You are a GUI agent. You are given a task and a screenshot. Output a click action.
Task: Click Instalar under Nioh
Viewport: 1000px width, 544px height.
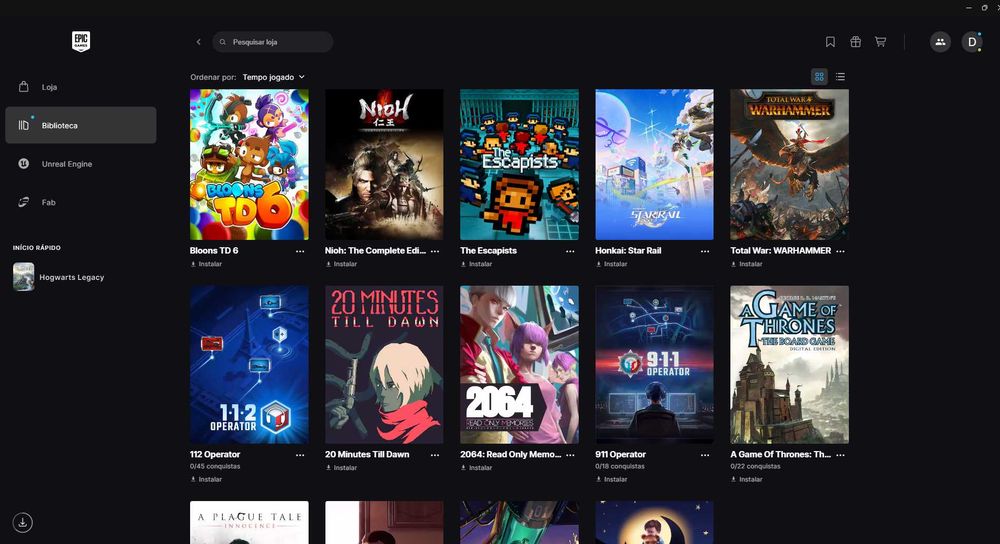pos(341,264)
